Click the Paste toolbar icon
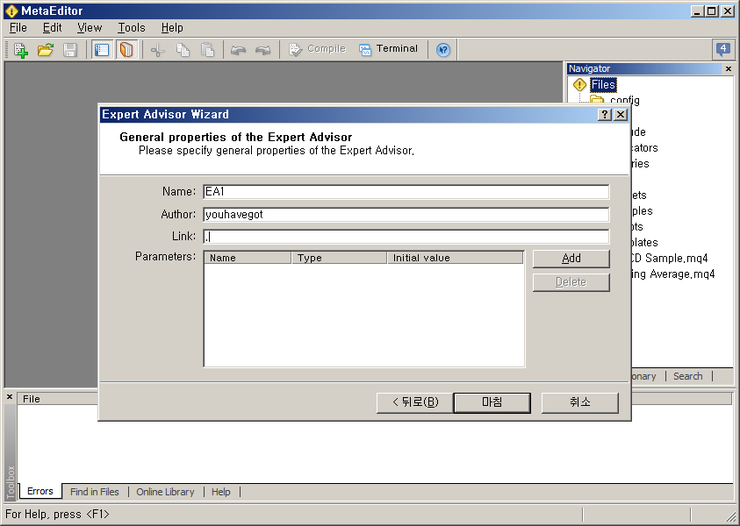This screenshot has height=526, width=740. click(208, 50)
